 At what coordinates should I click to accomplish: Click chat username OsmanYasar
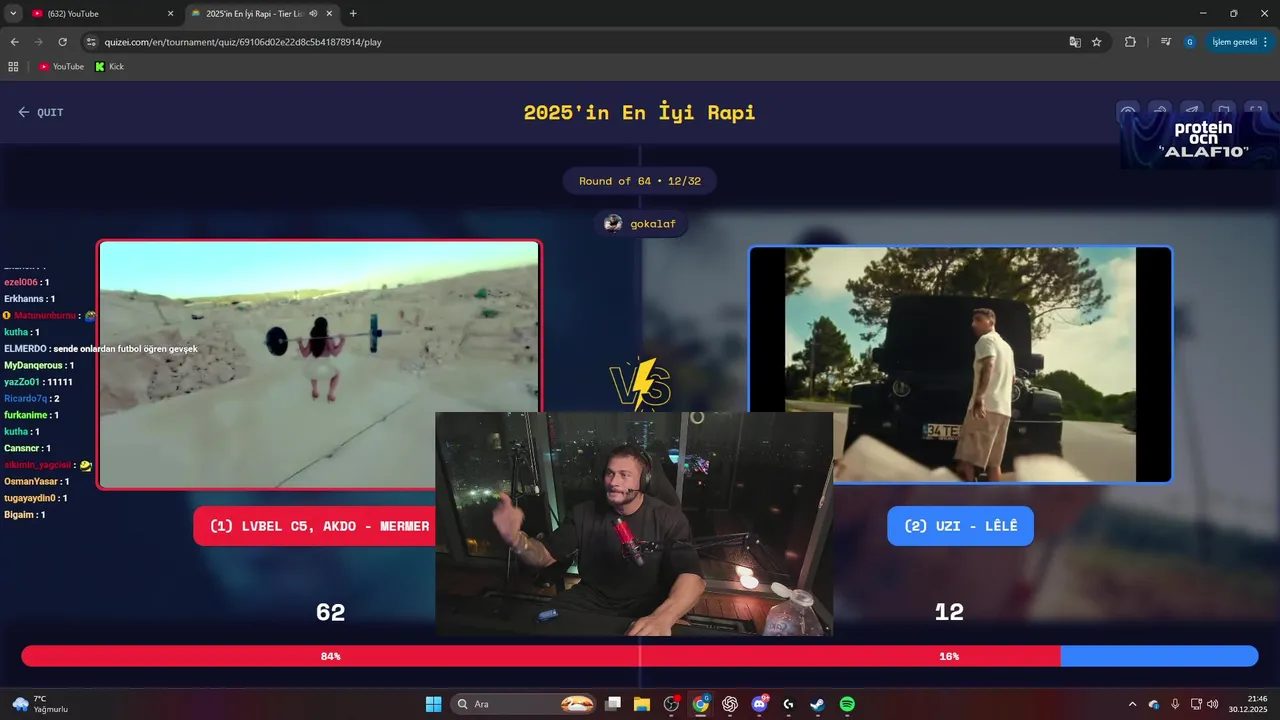tap(31, 481)
